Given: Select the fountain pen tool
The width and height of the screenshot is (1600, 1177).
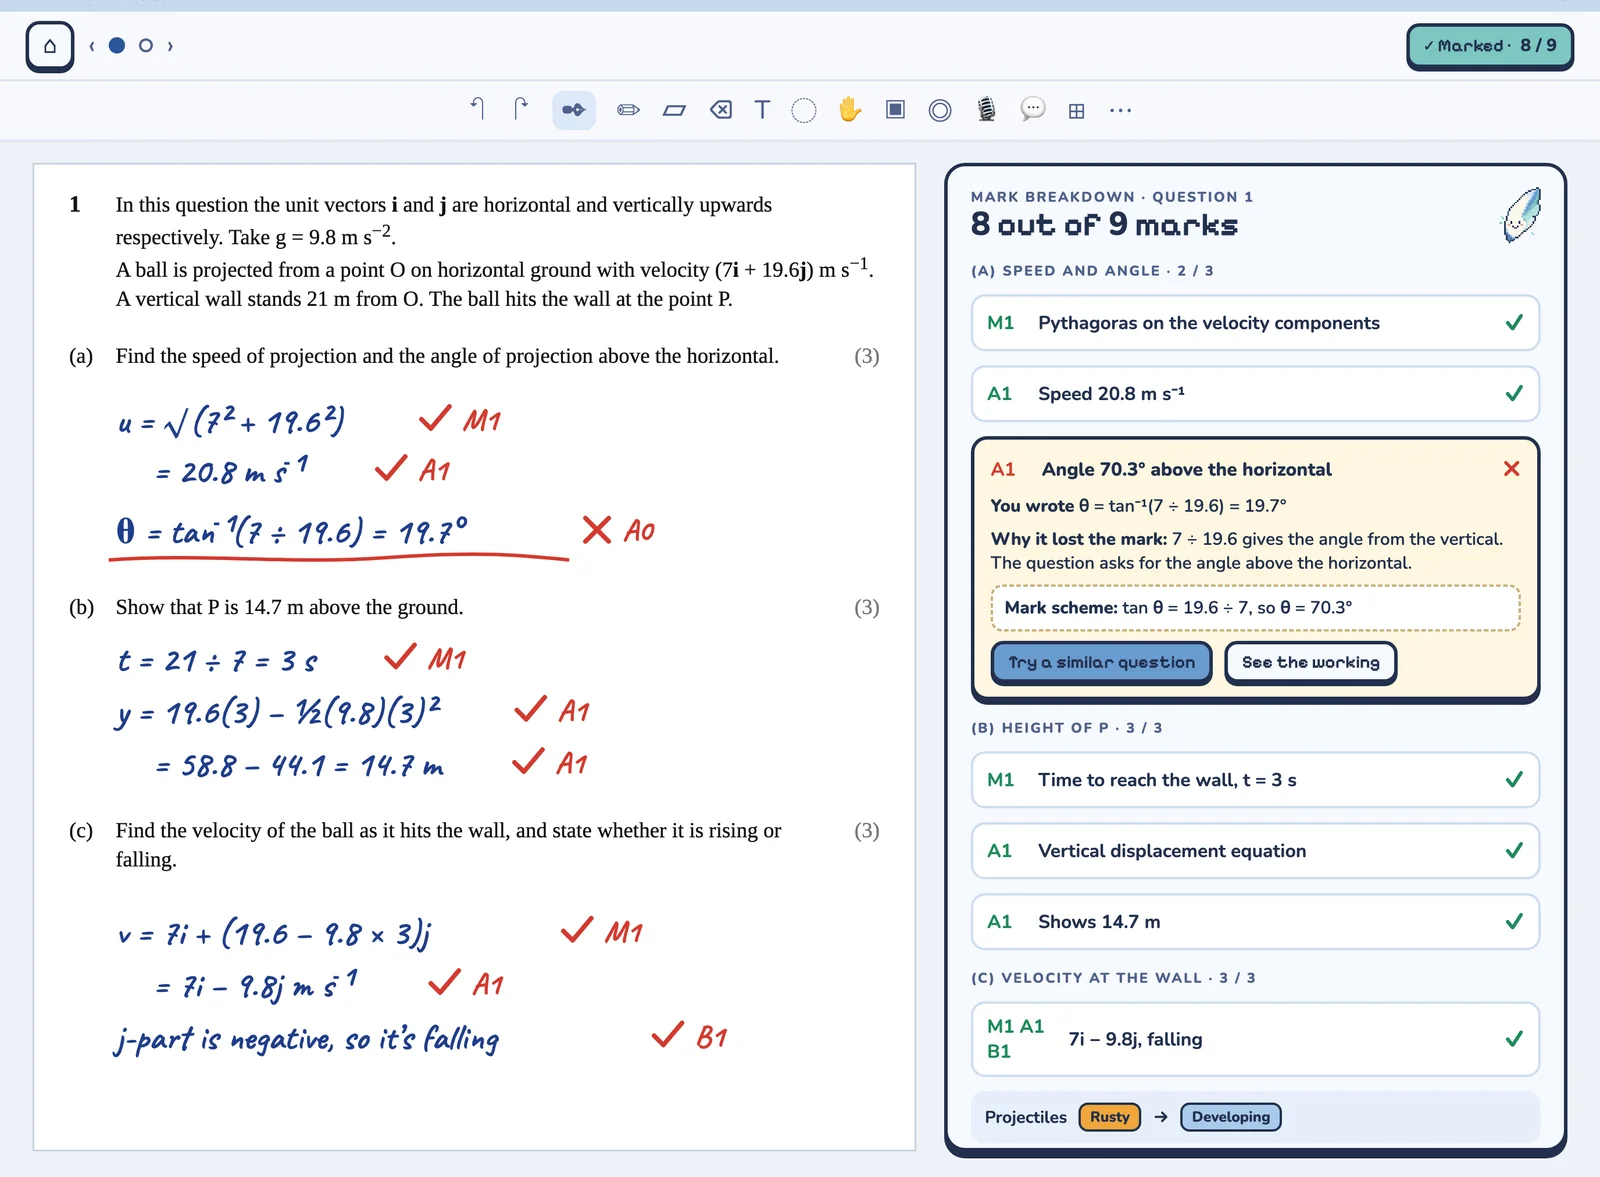Looking at the screenshot, I should coord(574,110).
